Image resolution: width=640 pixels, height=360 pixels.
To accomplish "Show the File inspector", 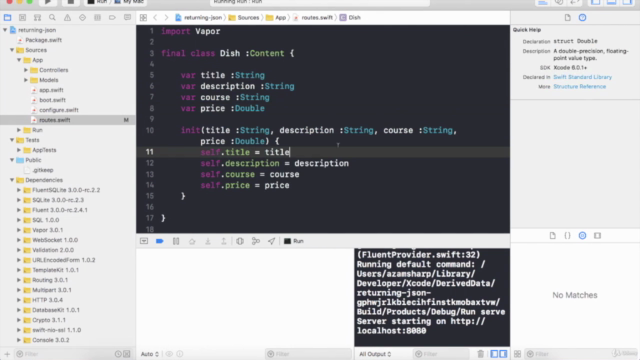I will point(567,18).
